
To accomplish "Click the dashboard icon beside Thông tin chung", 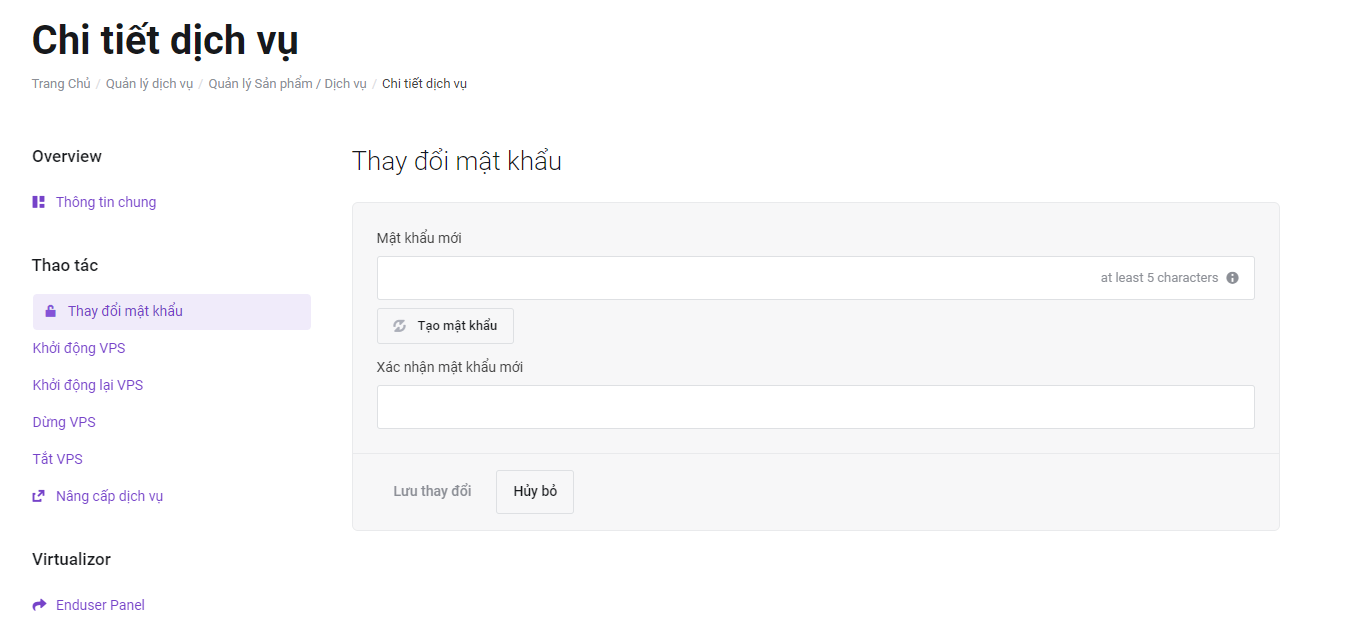I will [x=39, y=202].
